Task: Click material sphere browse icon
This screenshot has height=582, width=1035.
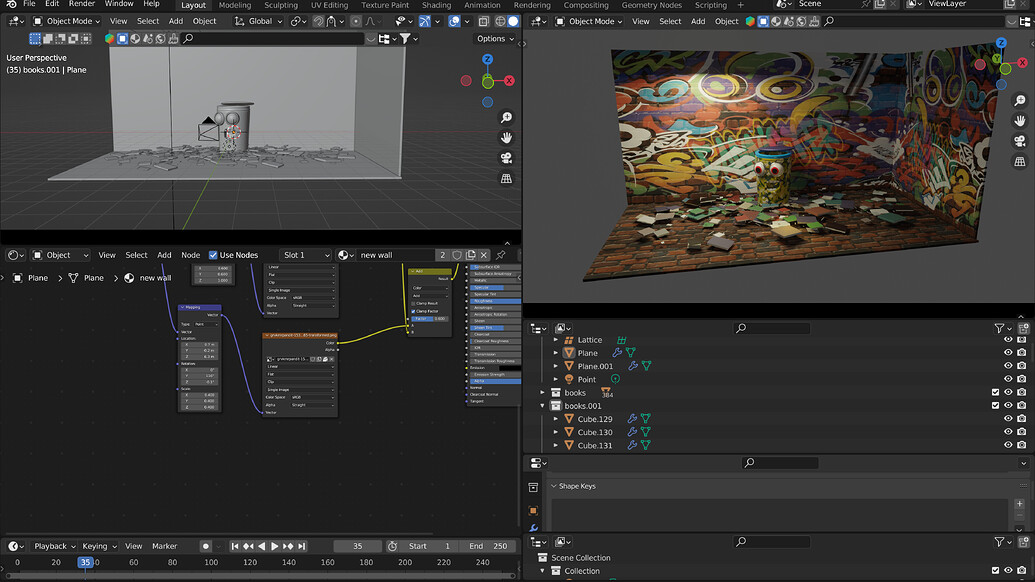Action: (x=346, y=255)
